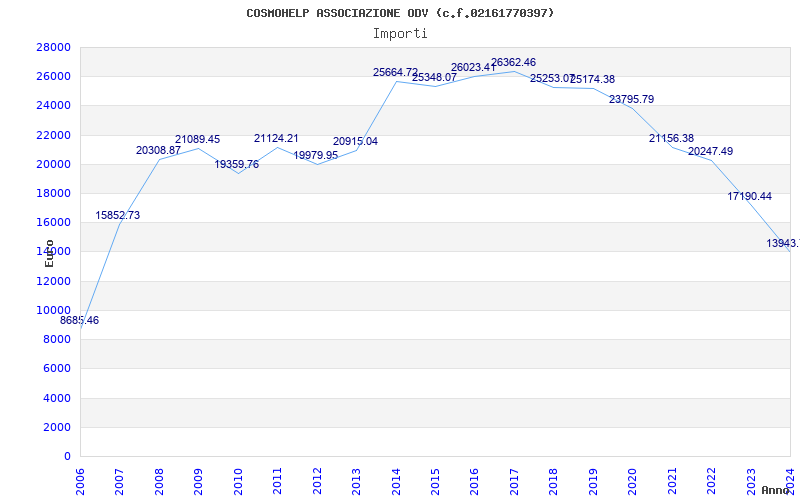Click the x-axis year 2019
Image resolution: width=800 pixels, height=500 pixels.
(x=593, y=480)
